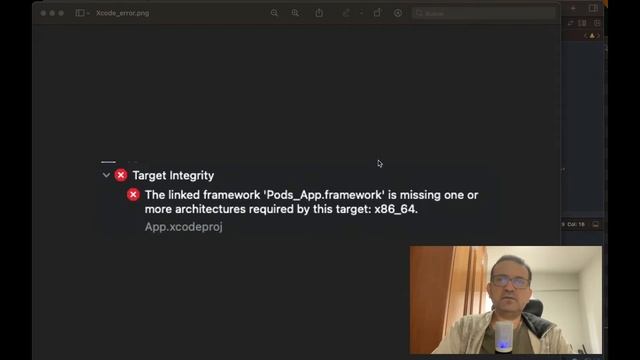Open the Share button in Preview toolbar
Image resolution: width=640 pixels, height=360 pixels.
click(x=319, y=13)
